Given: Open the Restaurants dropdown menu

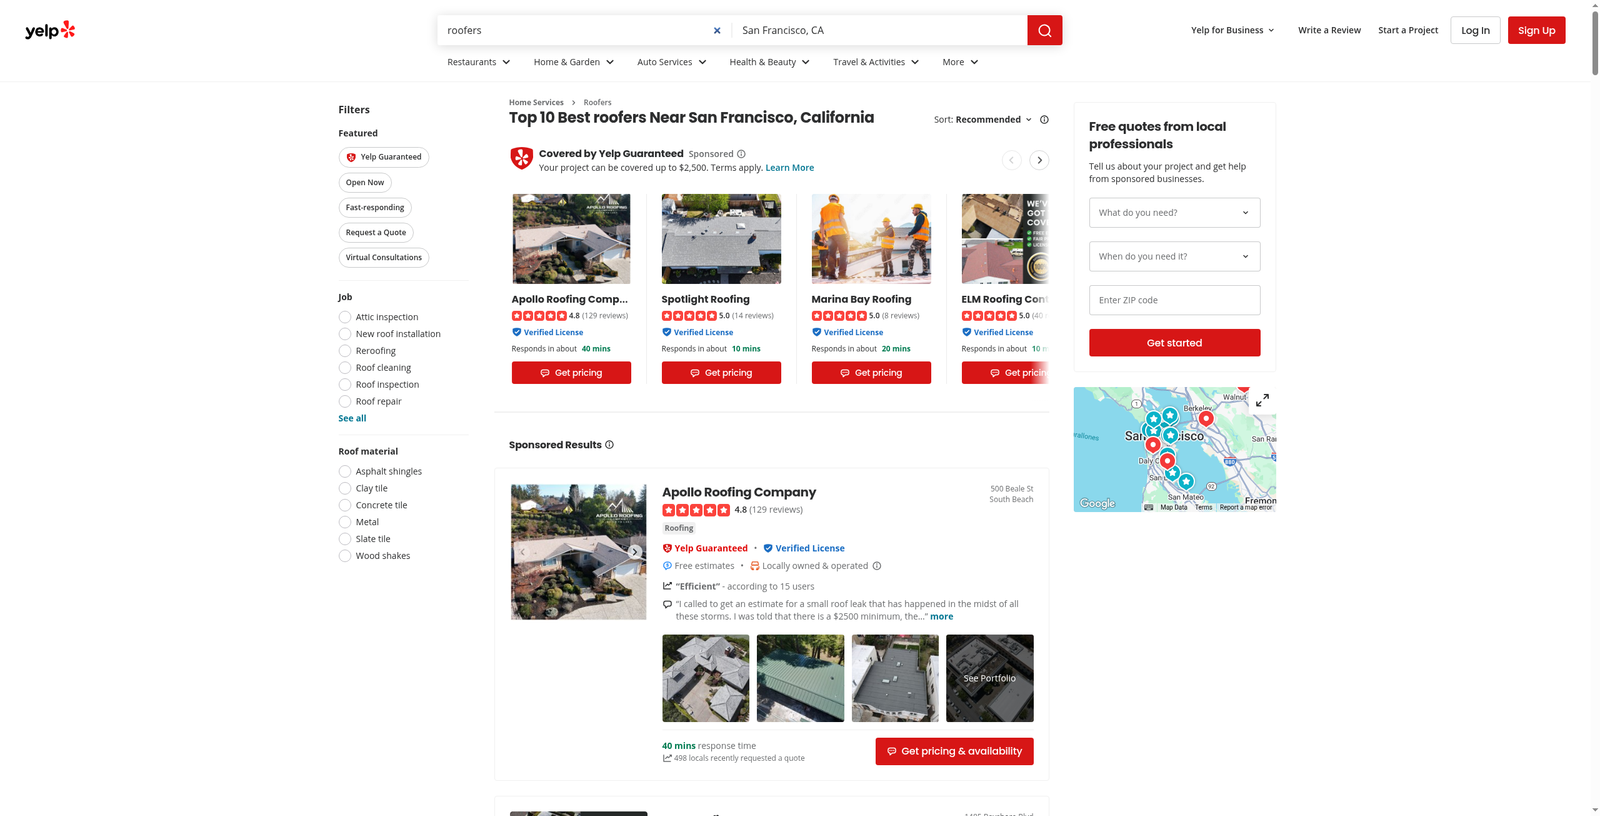Looking at the screenshot, I should [x=479, y=62].
